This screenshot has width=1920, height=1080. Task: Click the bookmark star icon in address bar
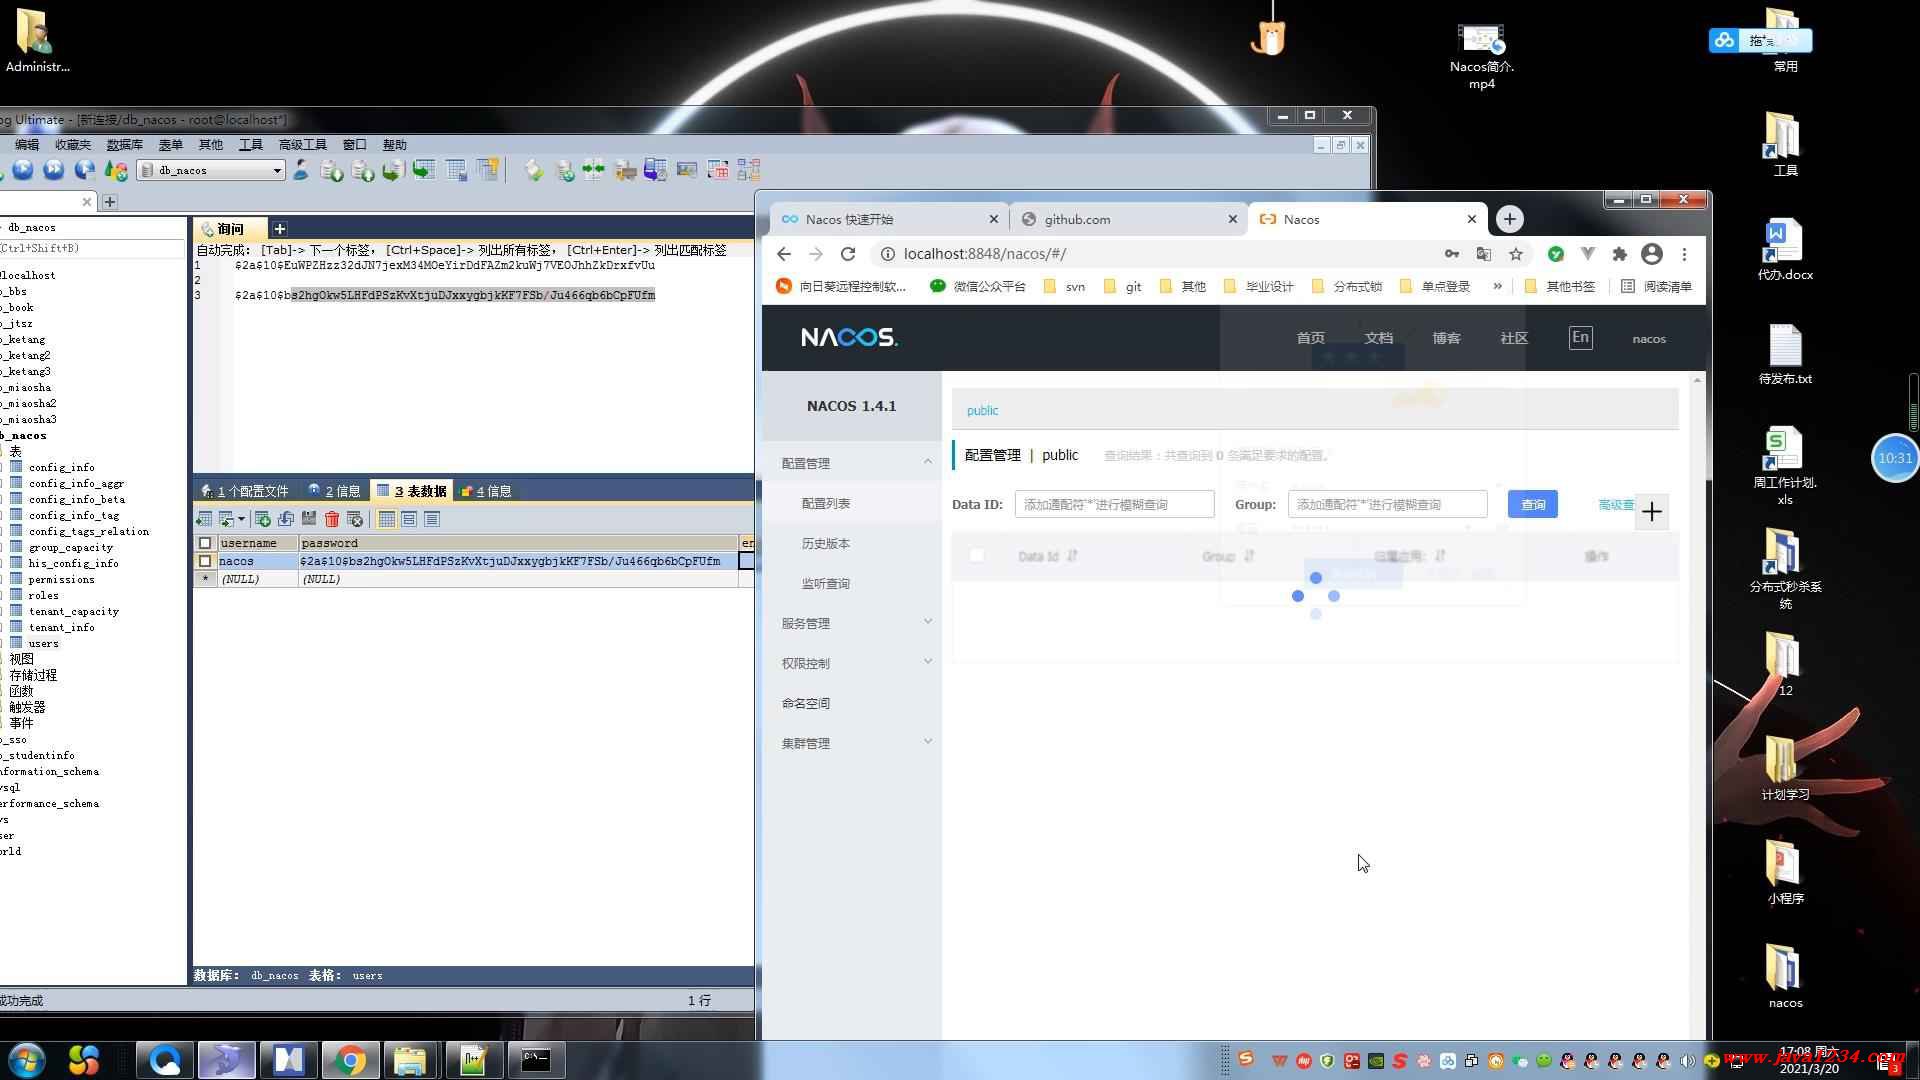pyautogui.click(x=1516, y=254)
